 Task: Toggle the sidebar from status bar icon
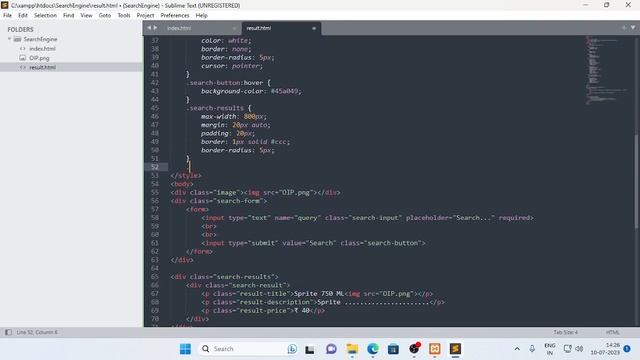point(8,332)
